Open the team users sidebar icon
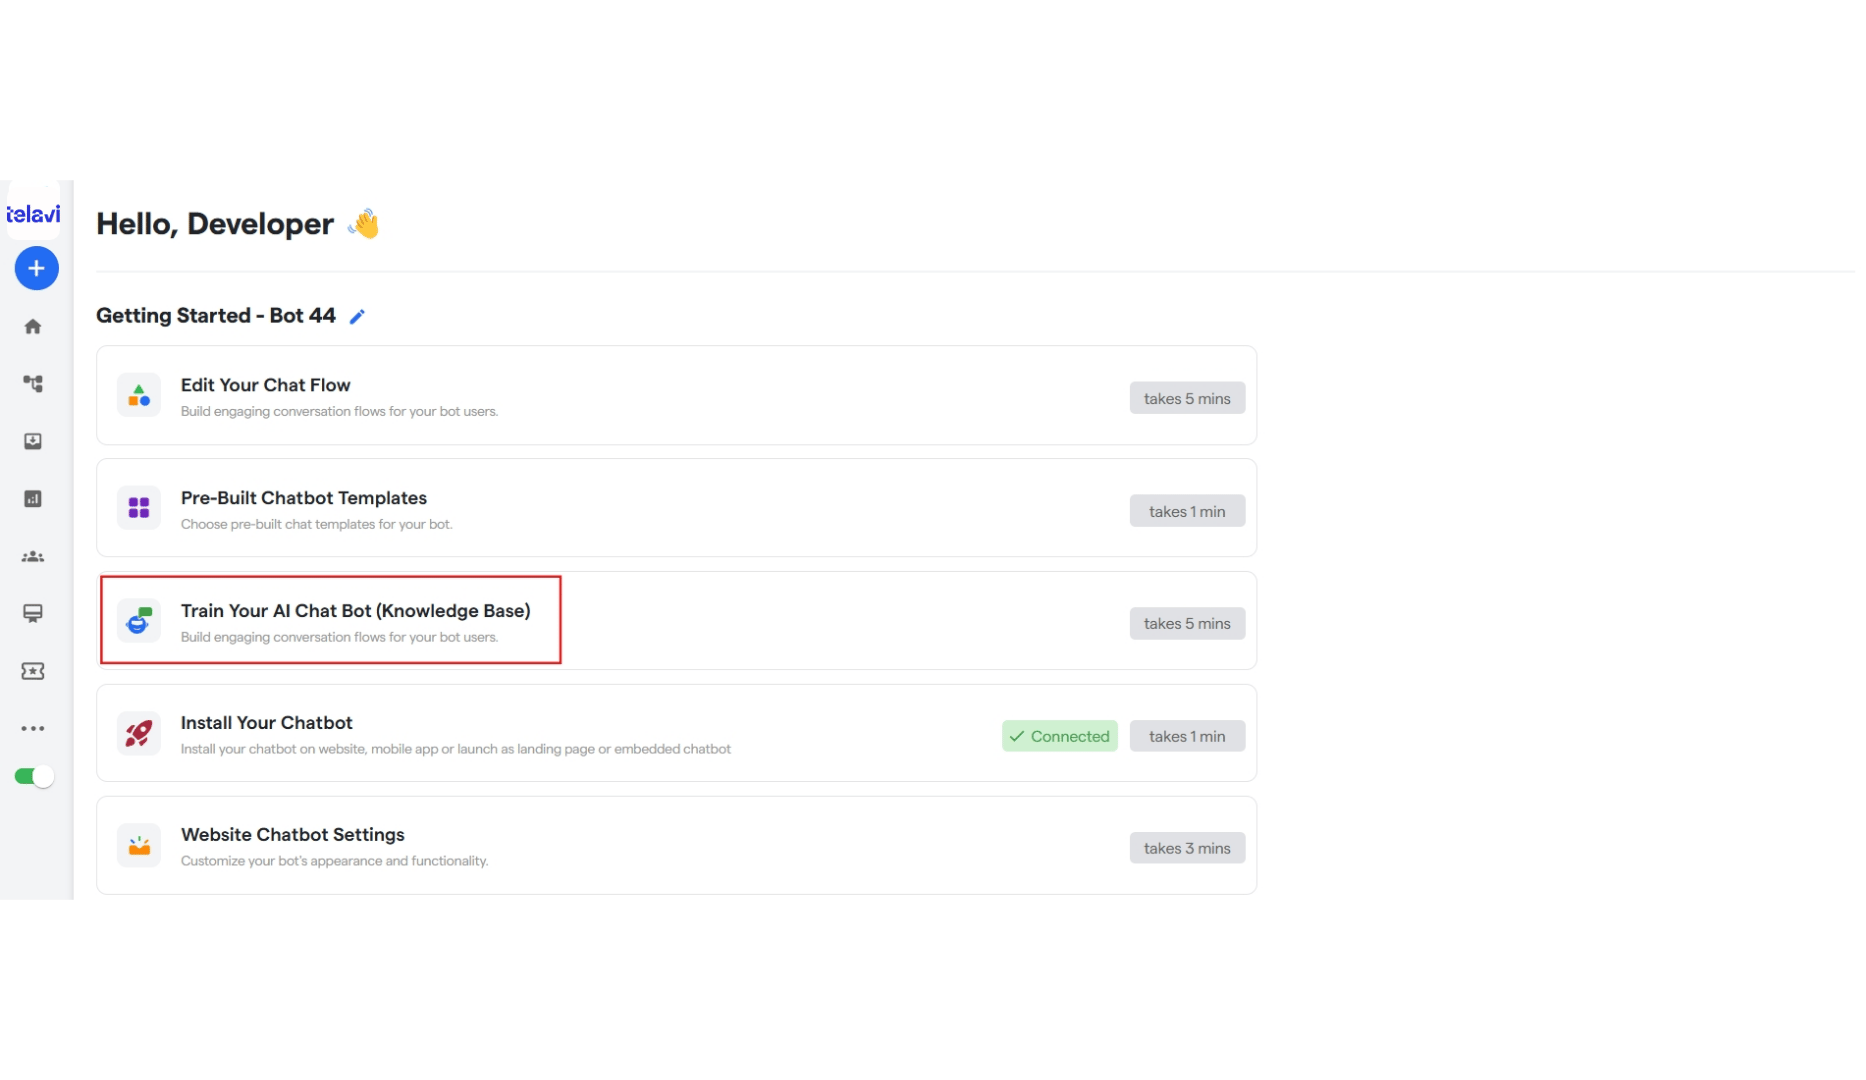The width and height of the screenshot is (1866, 1080). pos(33,556)
